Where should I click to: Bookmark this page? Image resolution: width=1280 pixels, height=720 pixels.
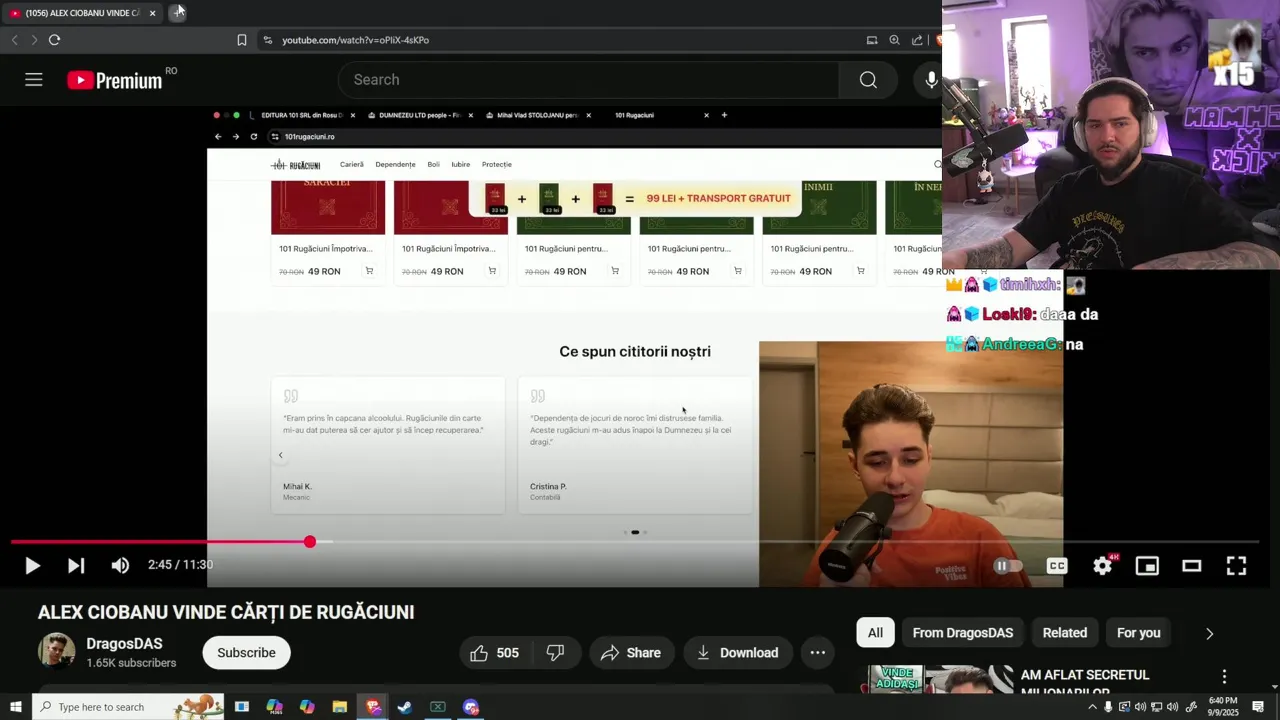click(x=241, y=40)
